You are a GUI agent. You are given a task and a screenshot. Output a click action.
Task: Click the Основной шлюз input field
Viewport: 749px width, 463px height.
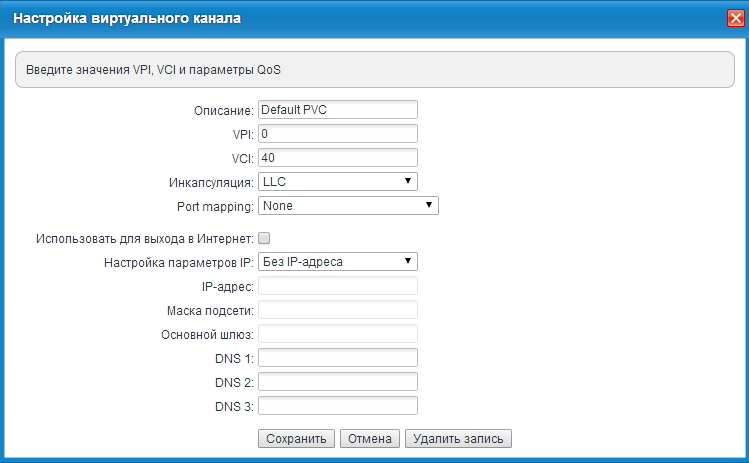point(337,334)
